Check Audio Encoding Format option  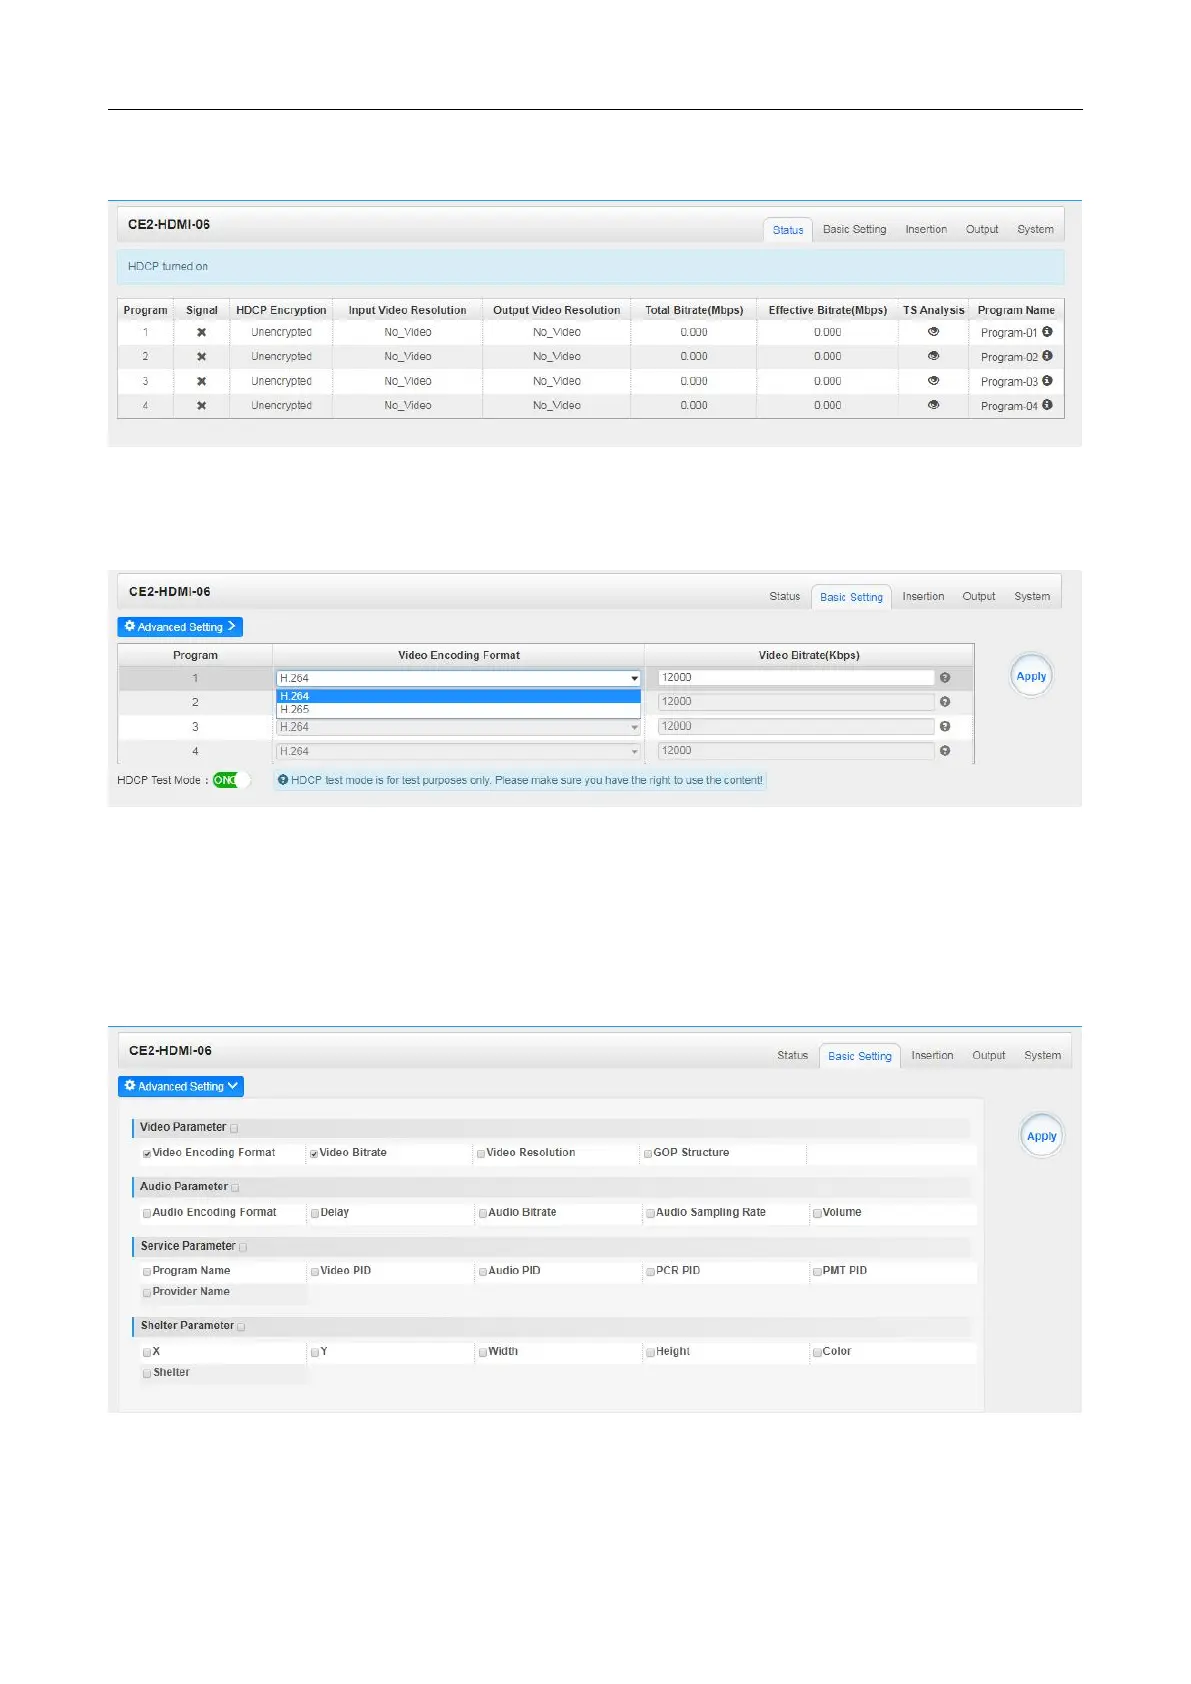147,1213
